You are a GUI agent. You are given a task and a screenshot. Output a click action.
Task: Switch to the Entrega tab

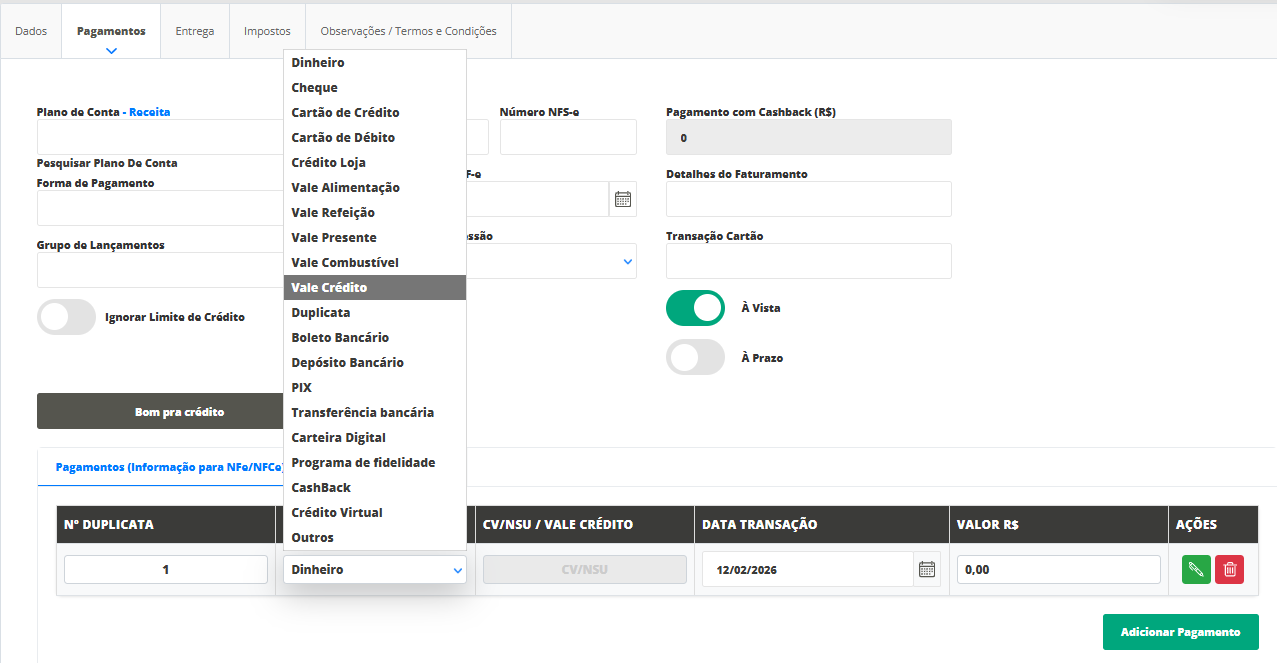coord(195,31)
